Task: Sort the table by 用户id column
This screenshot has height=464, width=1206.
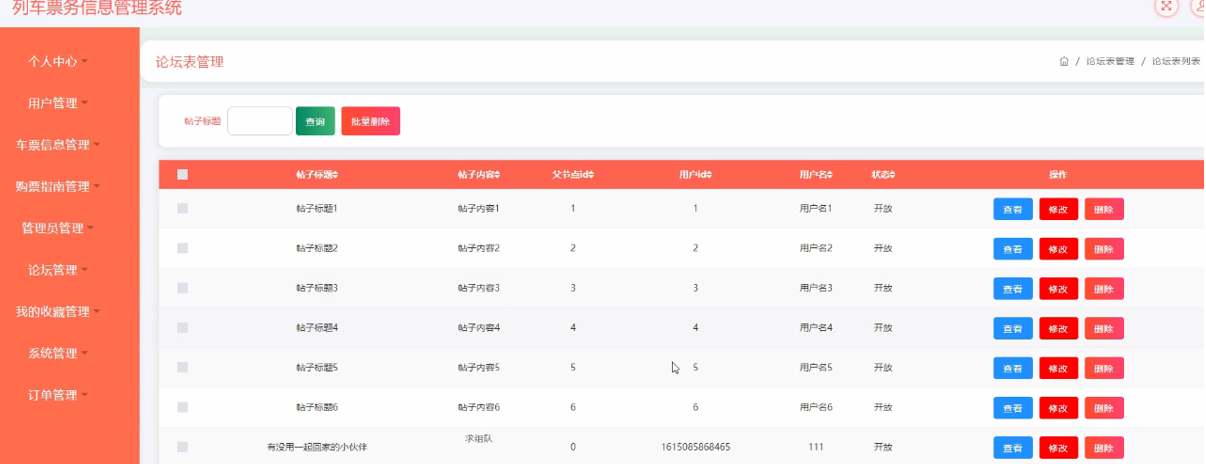Action: (695, 175)
